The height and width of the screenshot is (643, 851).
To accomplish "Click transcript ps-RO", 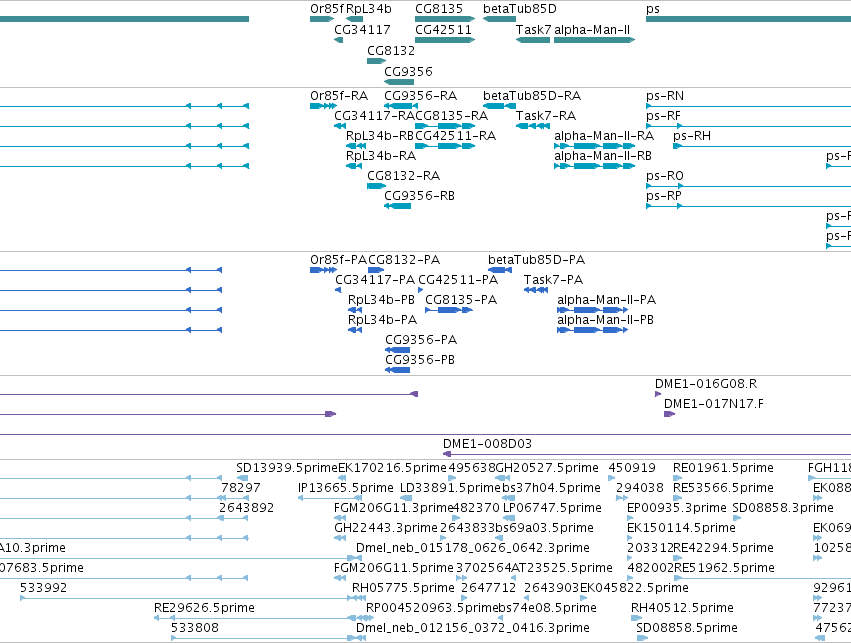I will [665, 176].
